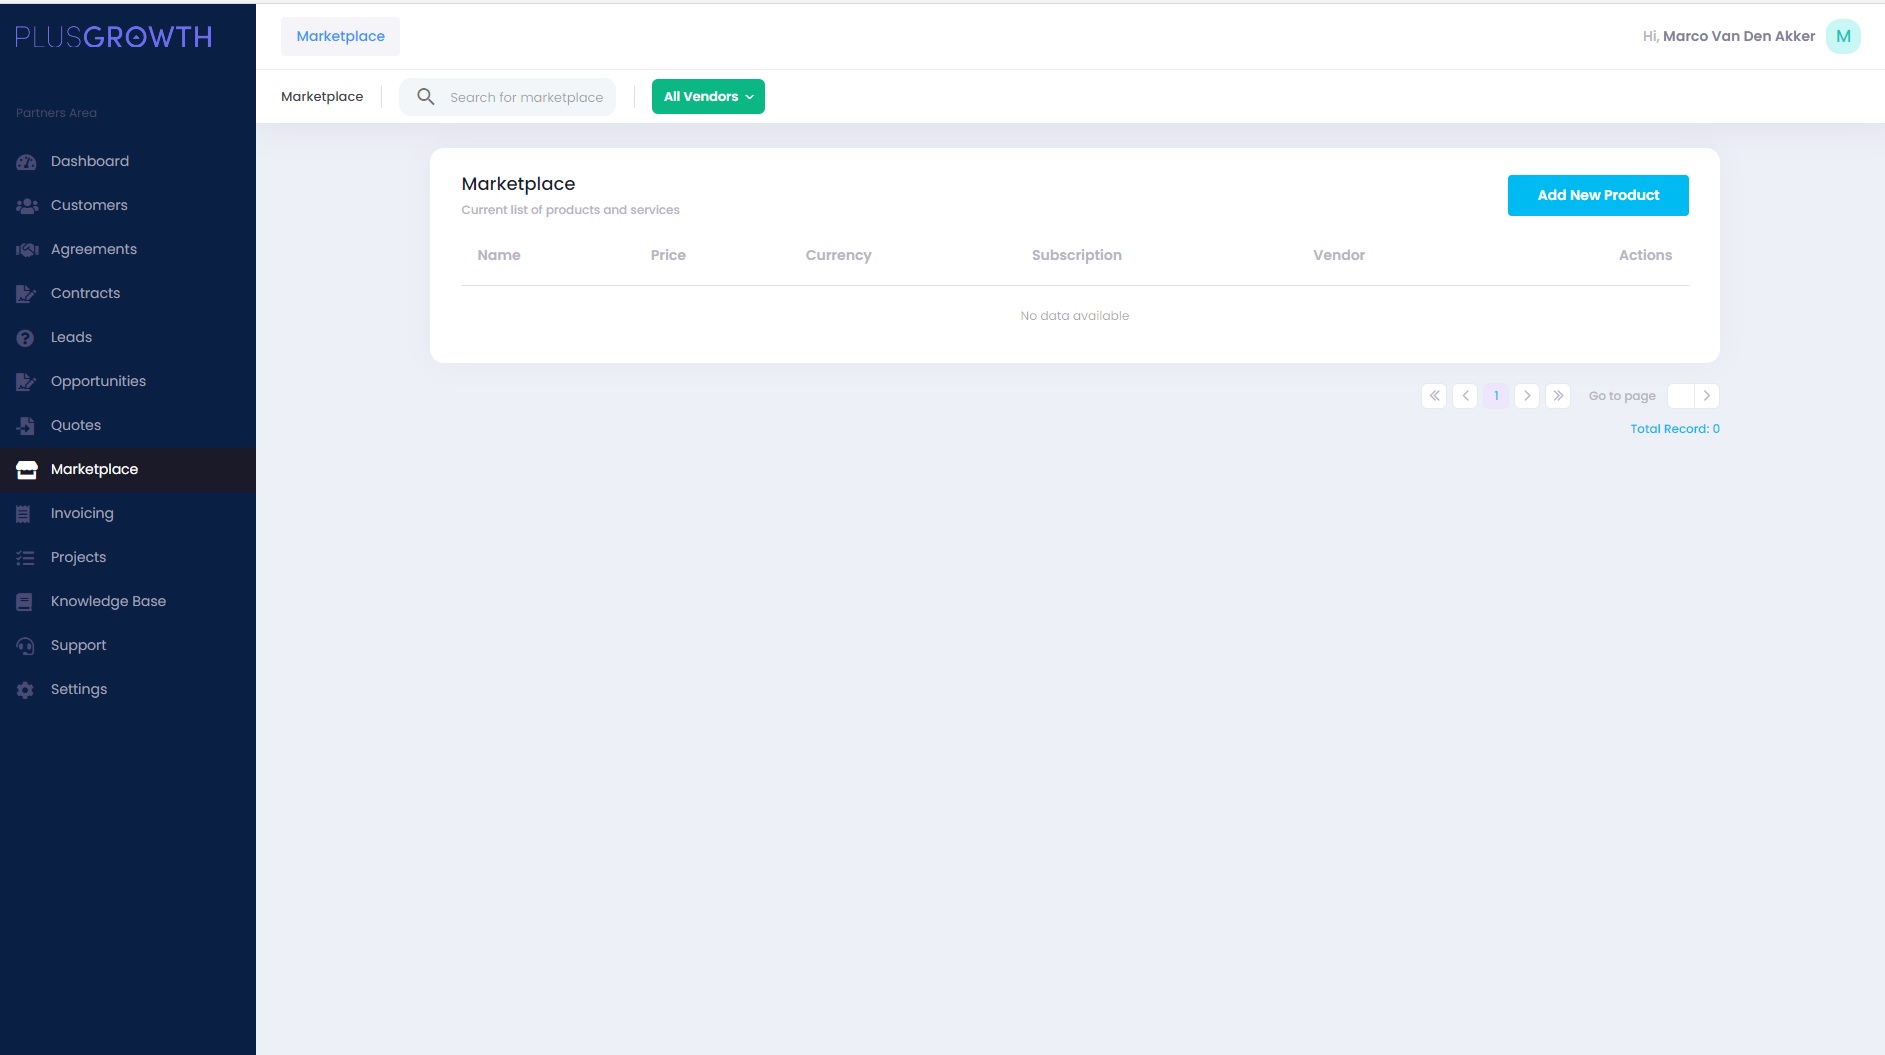Click the Customers people icon
Image resolution: width=1885 pixels, height=1055 pixels.
26,206
